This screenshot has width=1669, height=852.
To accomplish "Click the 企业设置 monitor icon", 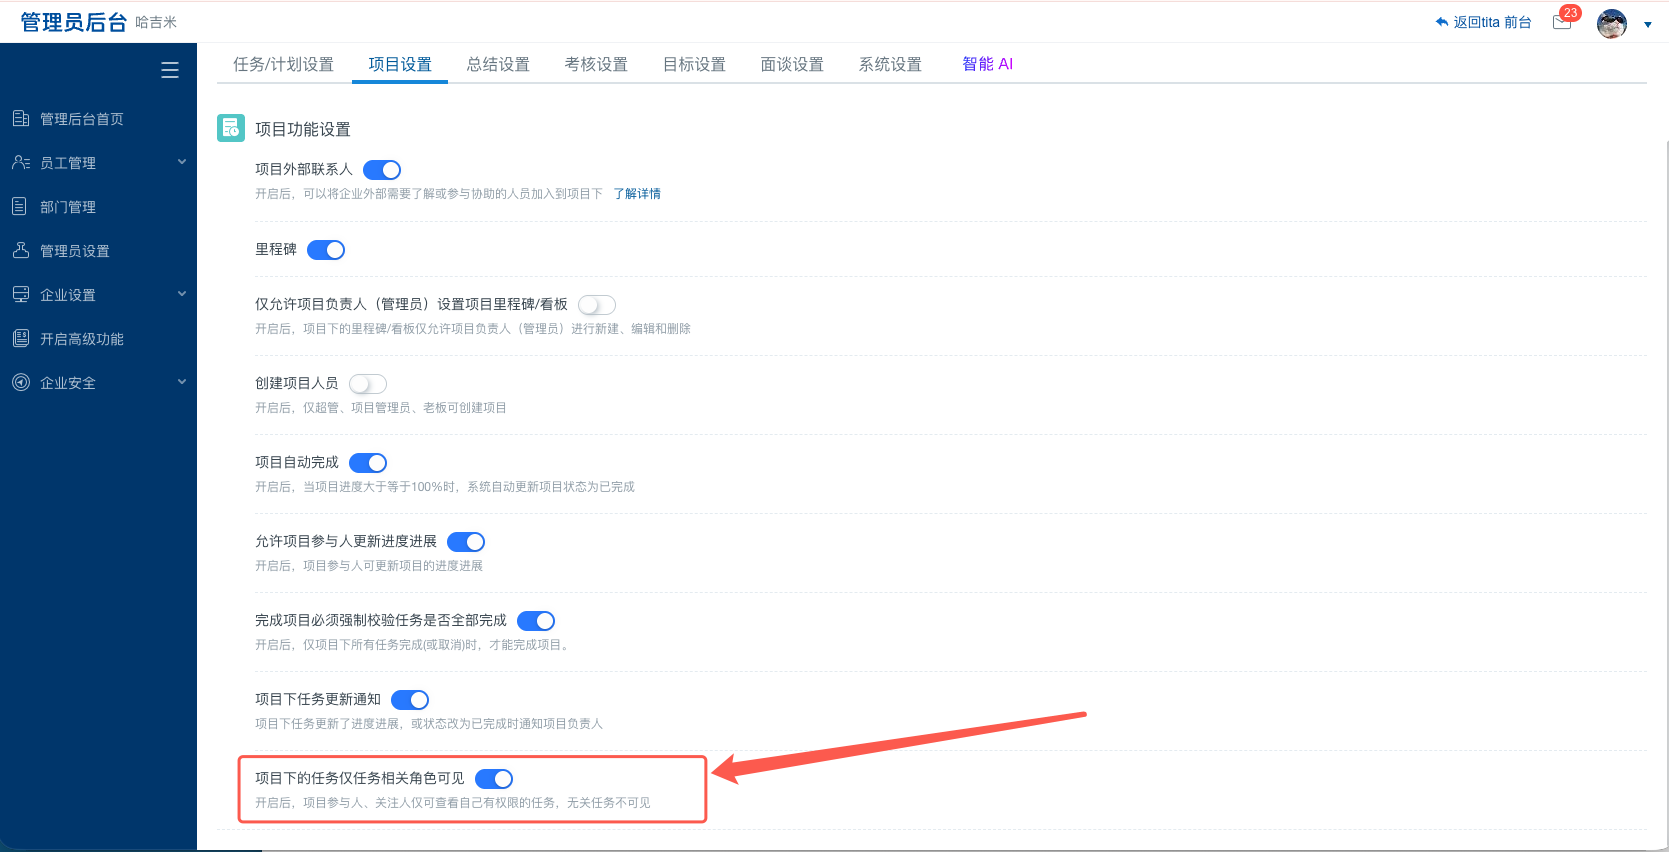I will [20, 295].
